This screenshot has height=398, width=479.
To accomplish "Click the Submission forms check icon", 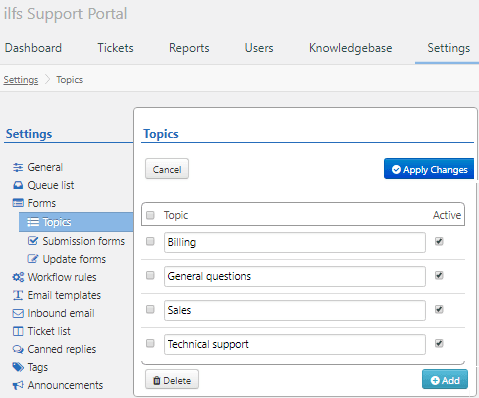I will click(33, 241).
